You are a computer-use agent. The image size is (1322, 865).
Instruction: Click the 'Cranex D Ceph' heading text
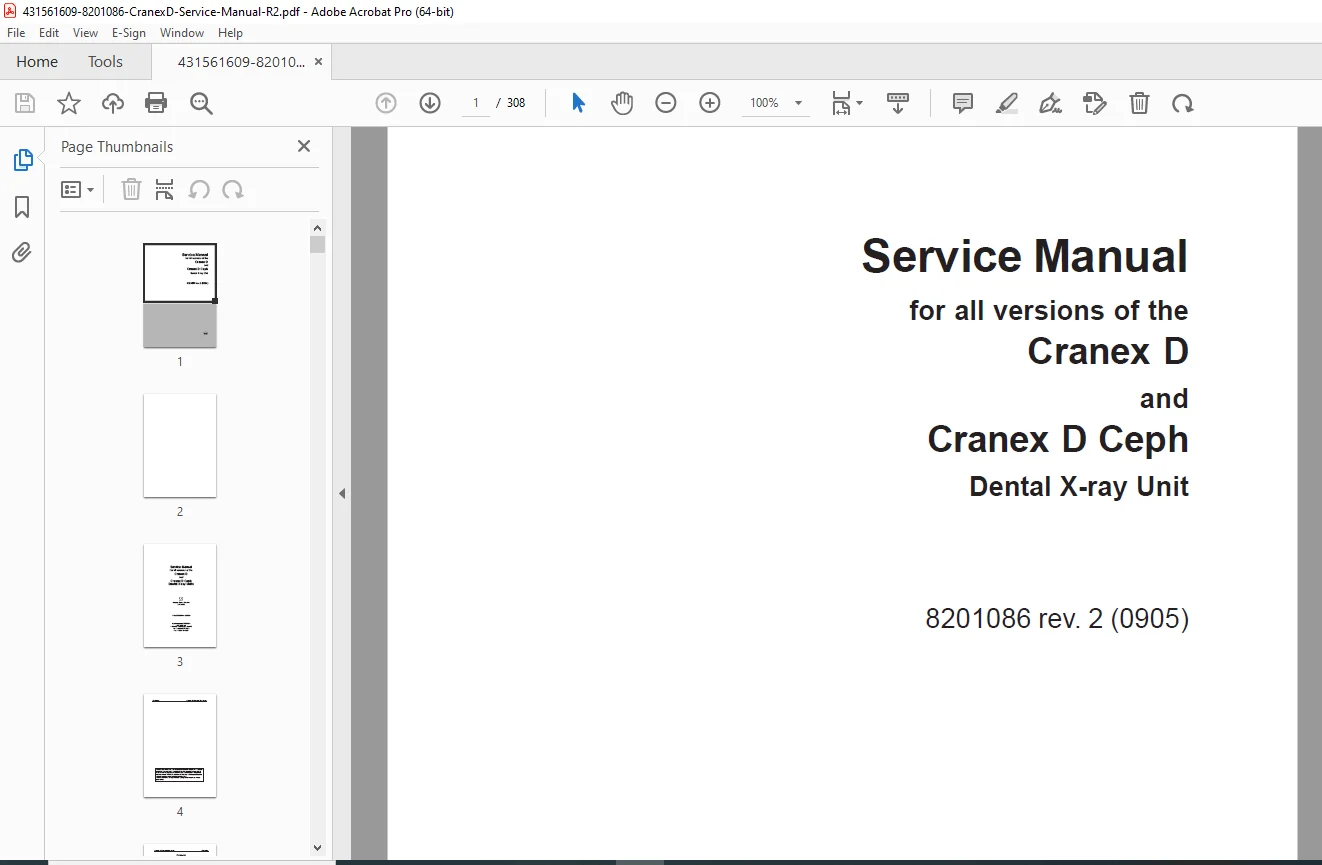(x=1058, y=439)
